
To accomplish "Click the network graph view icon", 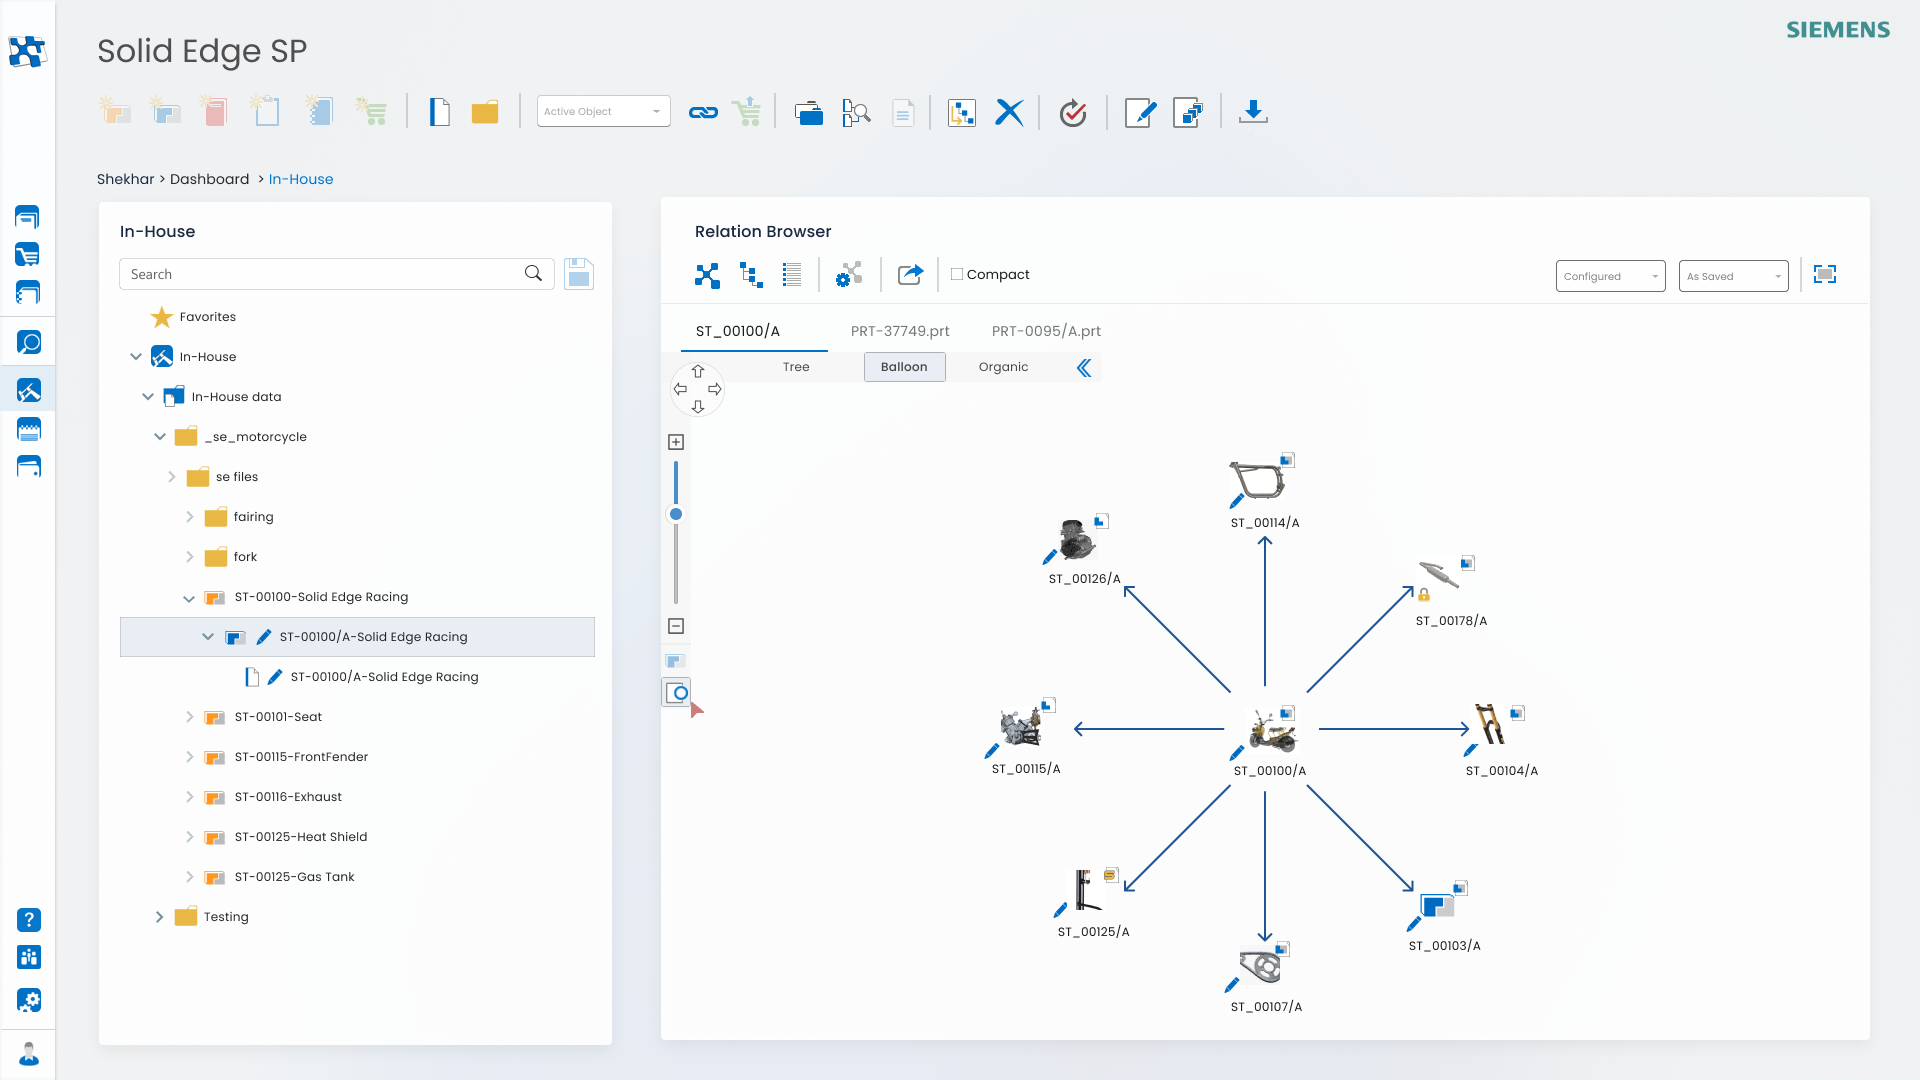I will click(x=707, y=275).
